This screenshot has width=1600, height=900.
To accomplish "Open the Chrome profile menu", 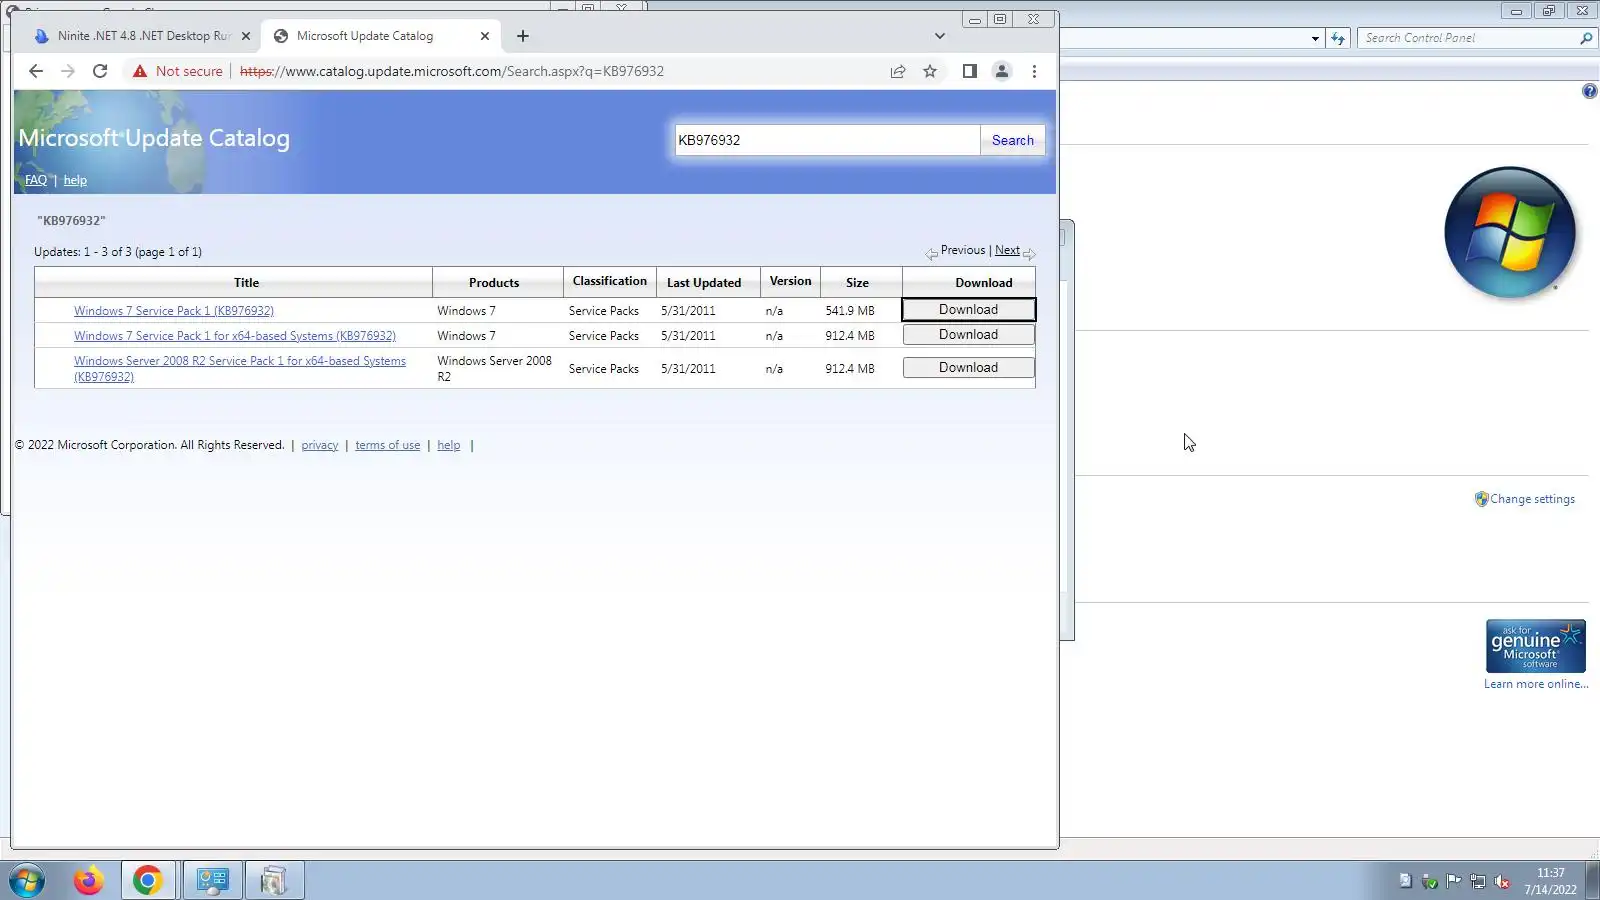I will pos(1001,71).
